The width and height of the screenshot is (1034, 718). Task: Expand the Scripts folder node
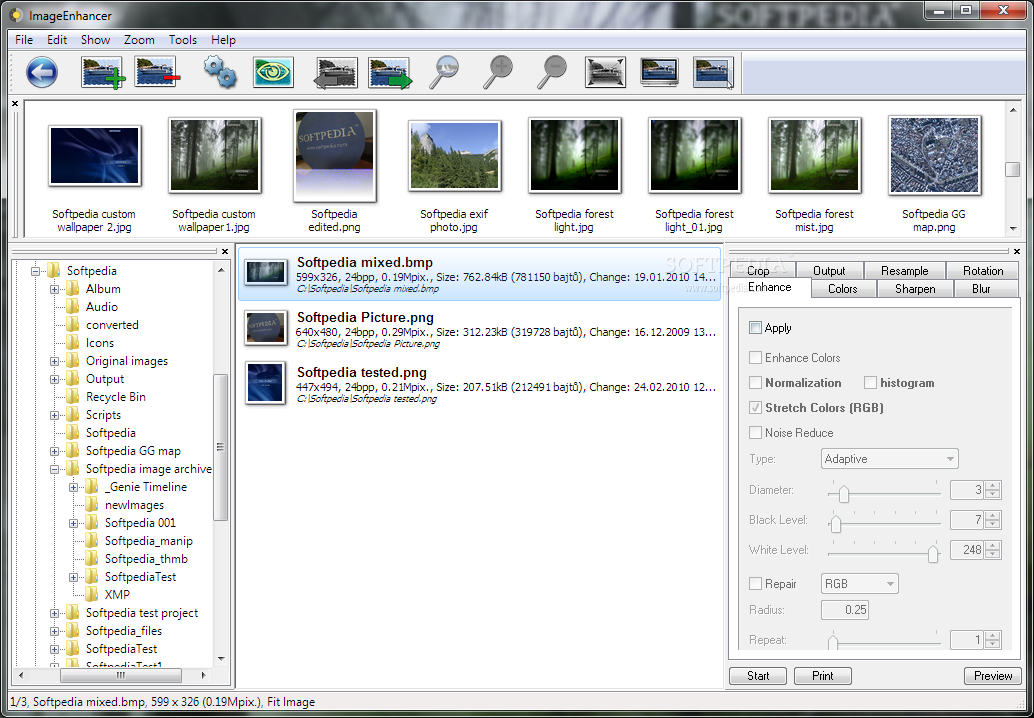[54, 415]
